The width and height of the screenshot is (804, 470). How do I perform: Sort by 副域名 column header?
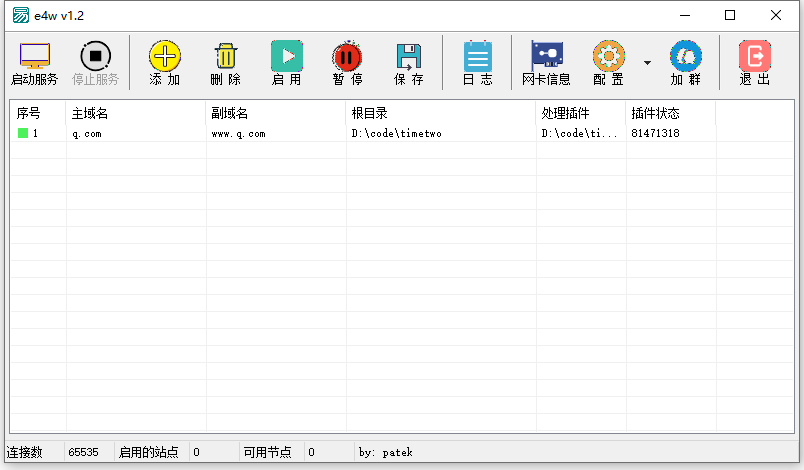pyautogui.click(x=275, y=113)
